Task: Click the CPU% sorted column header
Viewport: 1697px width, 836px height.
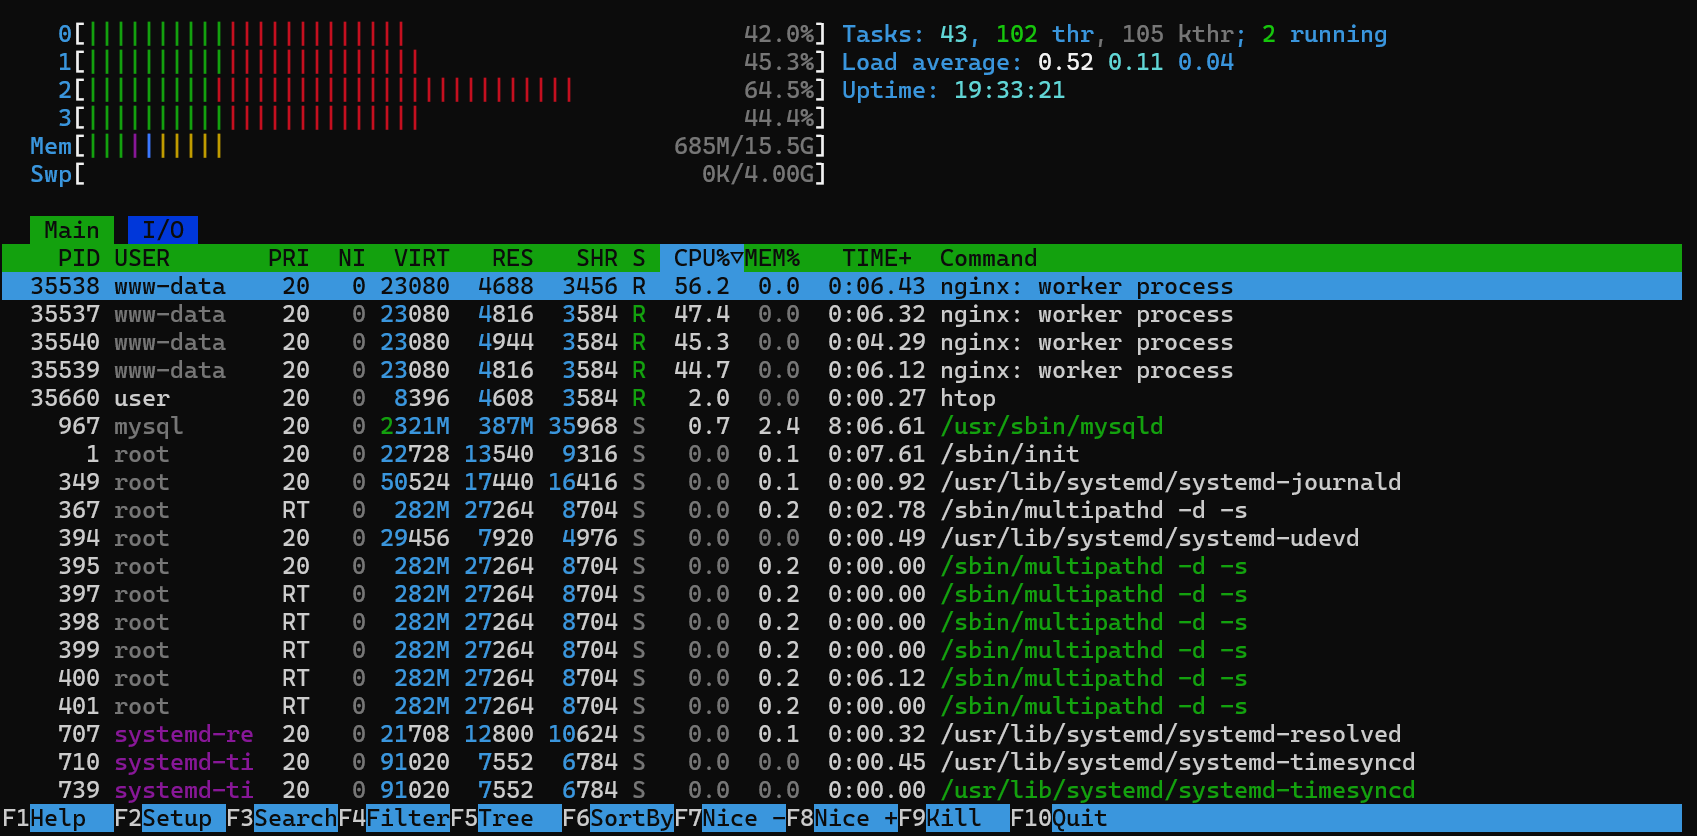Action: tap(702, 258)
